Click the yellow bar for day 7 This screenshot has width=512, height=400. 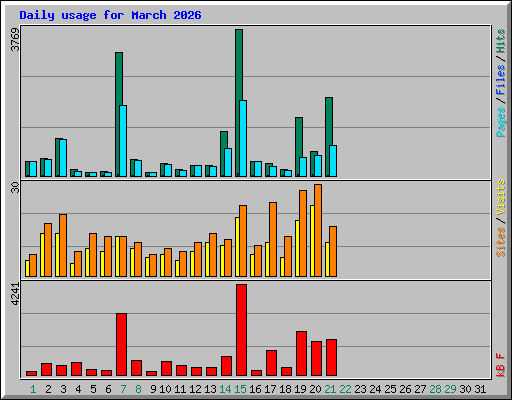(x=117, y=256)
